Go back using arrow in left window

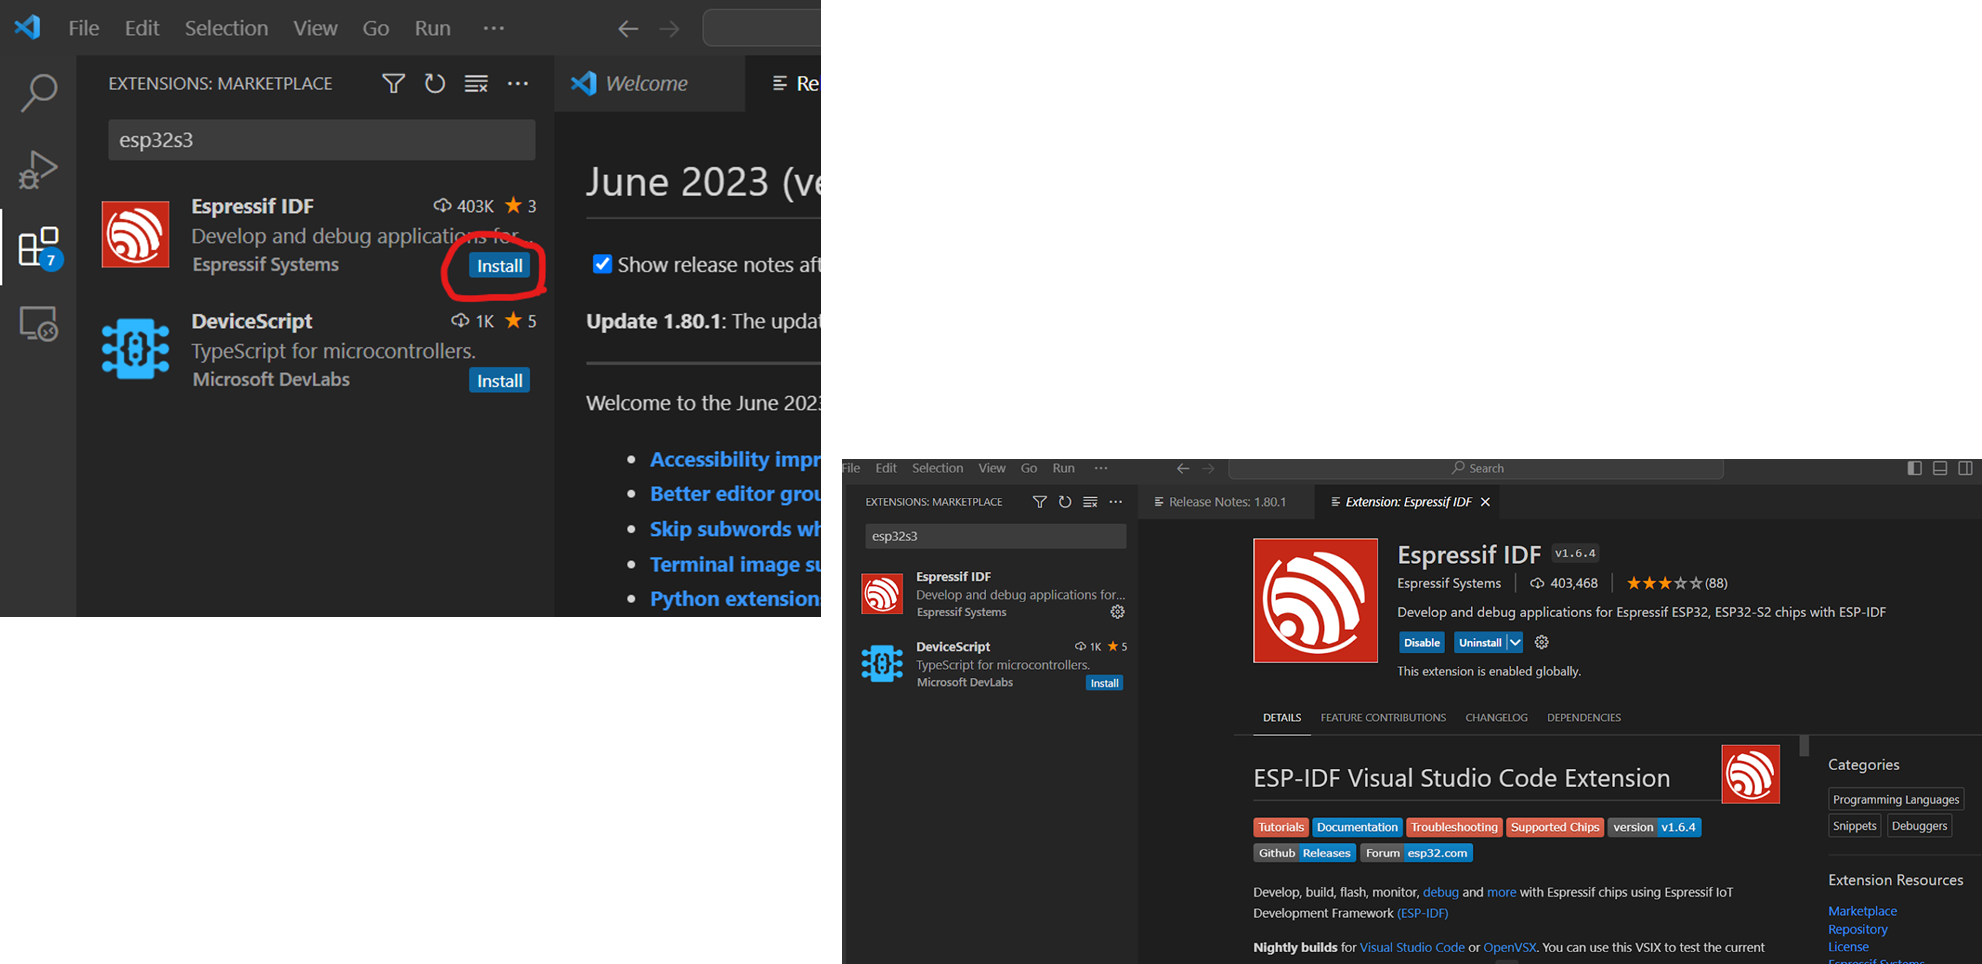point(628,29)
